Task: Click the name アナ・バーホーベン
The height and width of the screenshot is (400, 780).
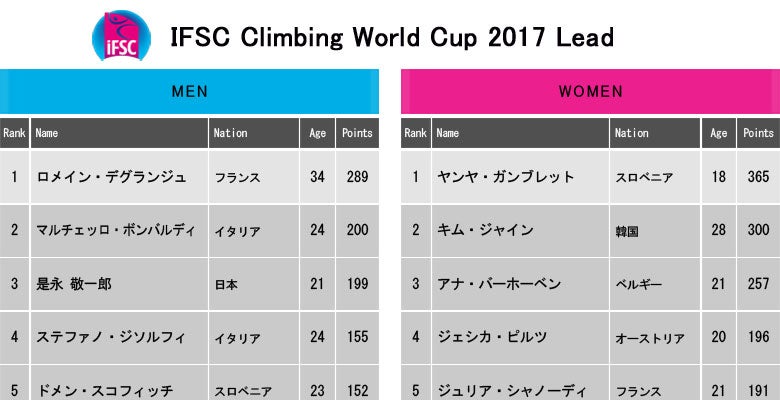Action: tap(498, 283)
